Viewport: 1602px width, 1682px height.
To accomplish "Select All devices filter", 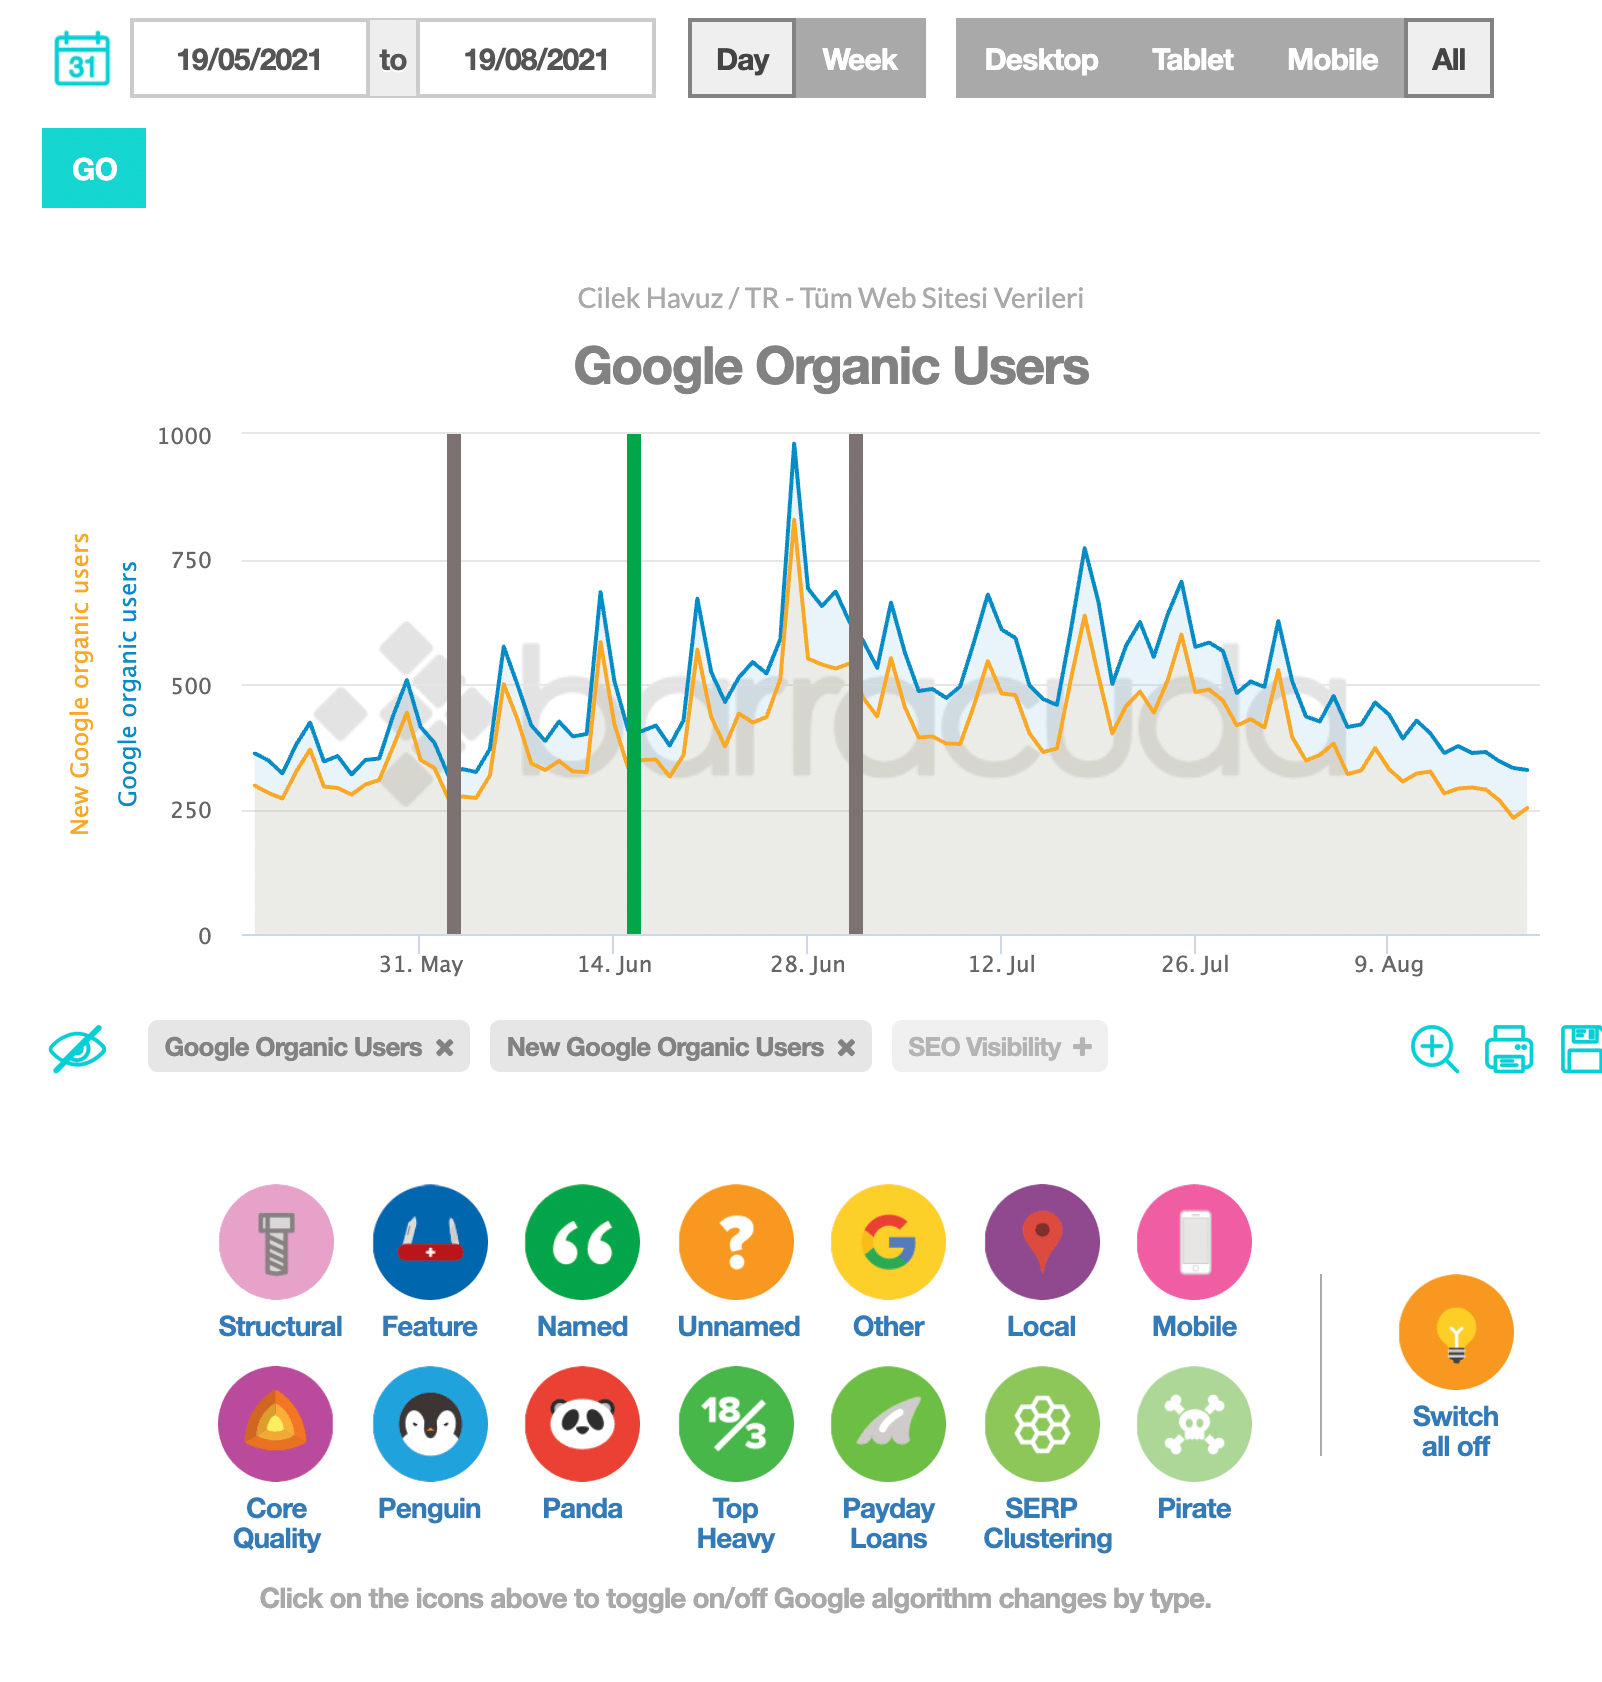I will (x=1449, y=58).
